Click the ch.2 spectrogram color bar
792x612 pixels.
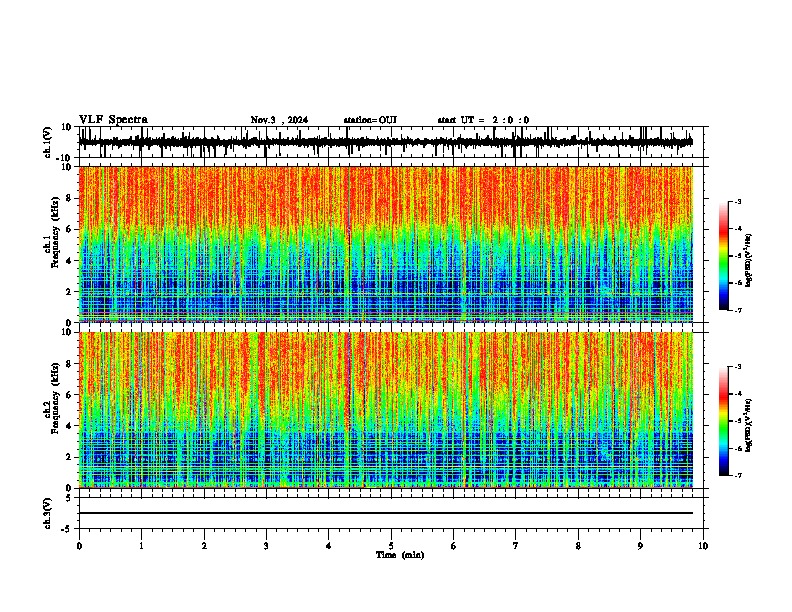724,421
